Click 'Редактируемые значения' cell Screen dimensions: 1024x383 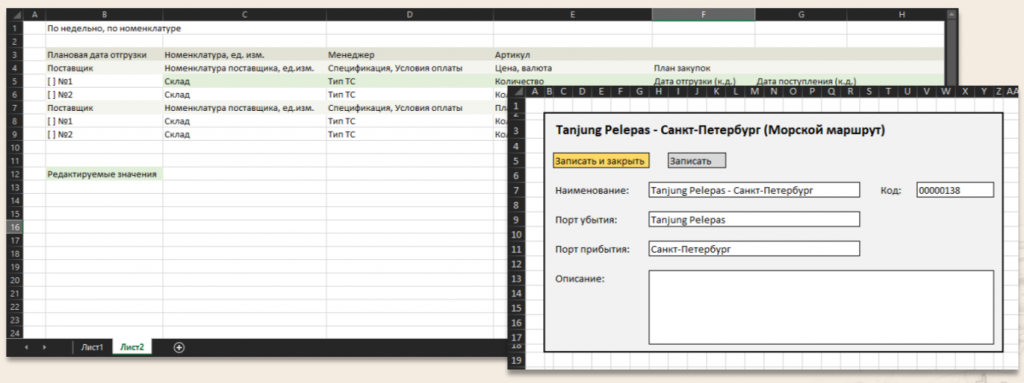click(x=104, y=174)
